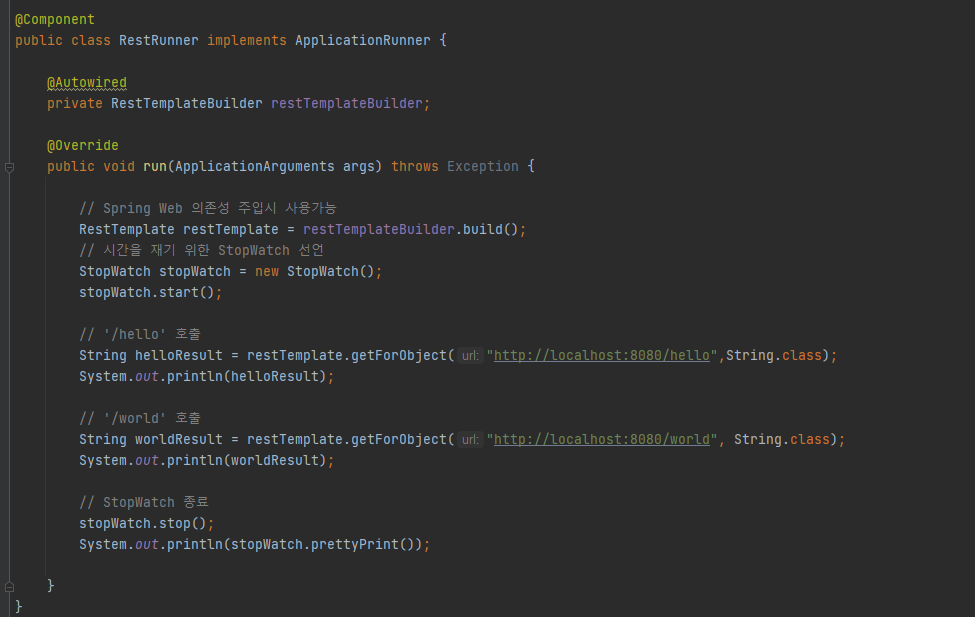Click the build() method call
The image size is (975, 617).
491,230
